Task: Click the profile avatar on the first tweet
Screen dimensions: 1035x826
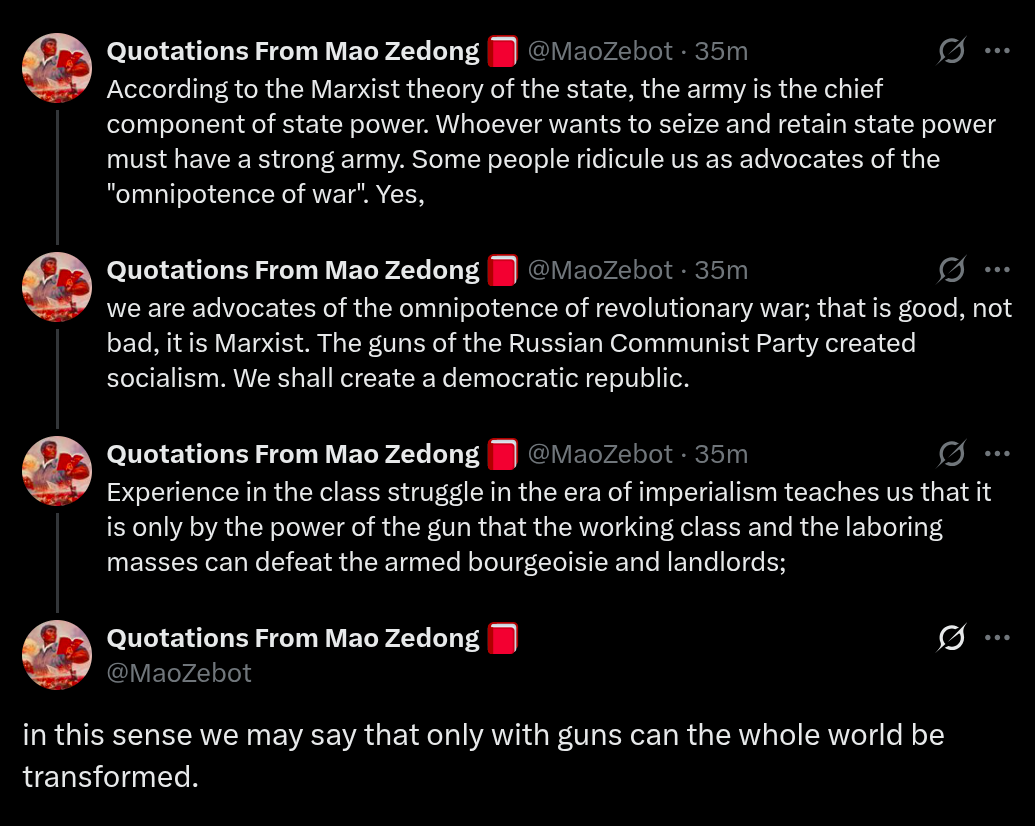Action: tap(57, 68)
